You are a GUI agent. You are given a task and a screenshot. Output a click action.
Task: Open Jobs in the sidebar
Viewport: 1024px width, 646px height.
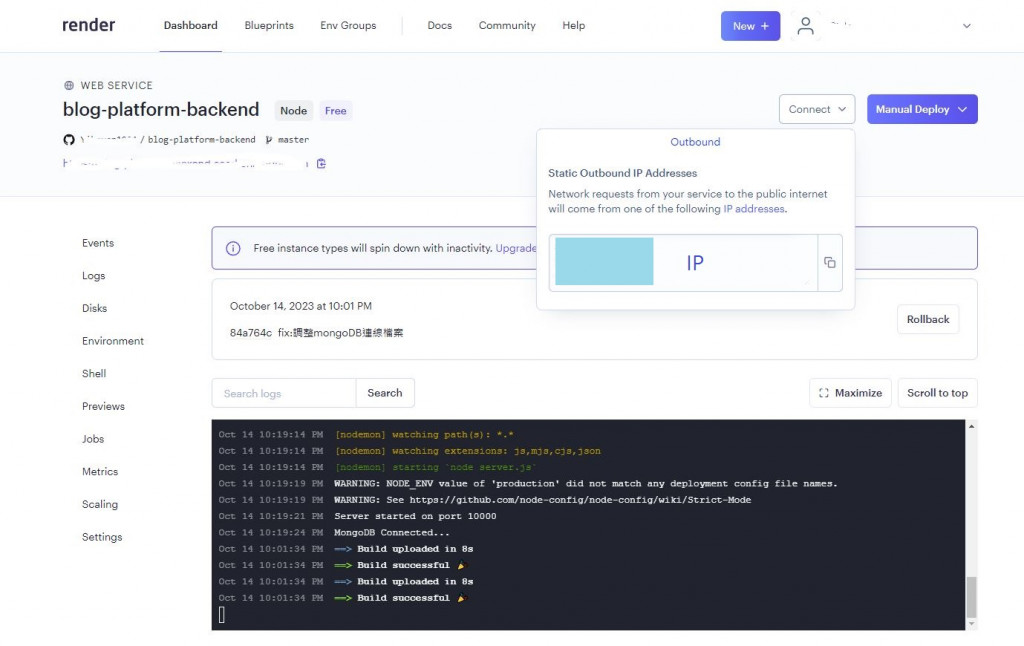point(93,439)
